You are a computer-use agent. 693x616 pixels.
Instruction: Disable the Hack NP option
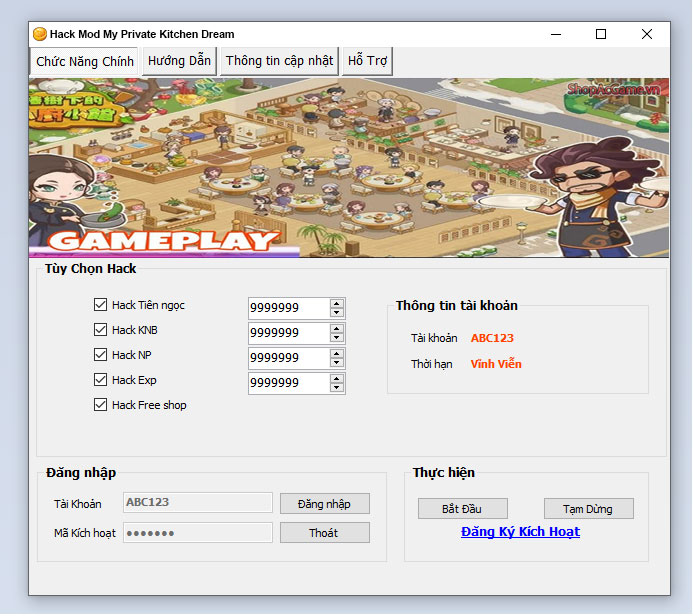coord(100,354)
